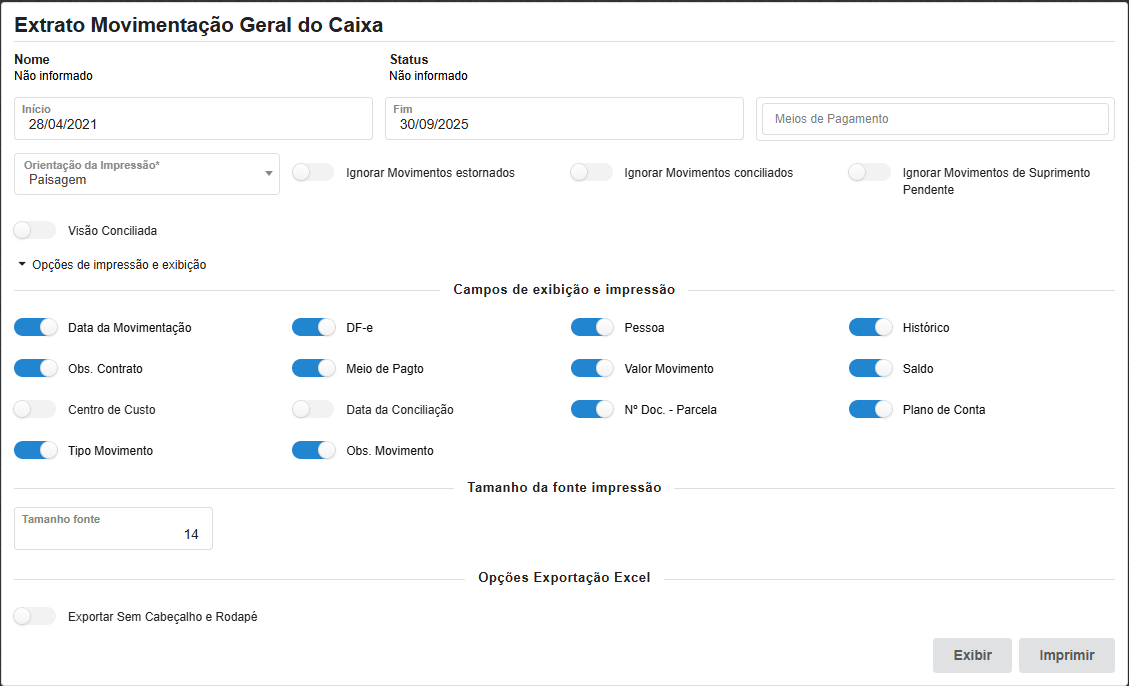Enable Ignorar Movimentos estornados toggle

pos(313,173)
